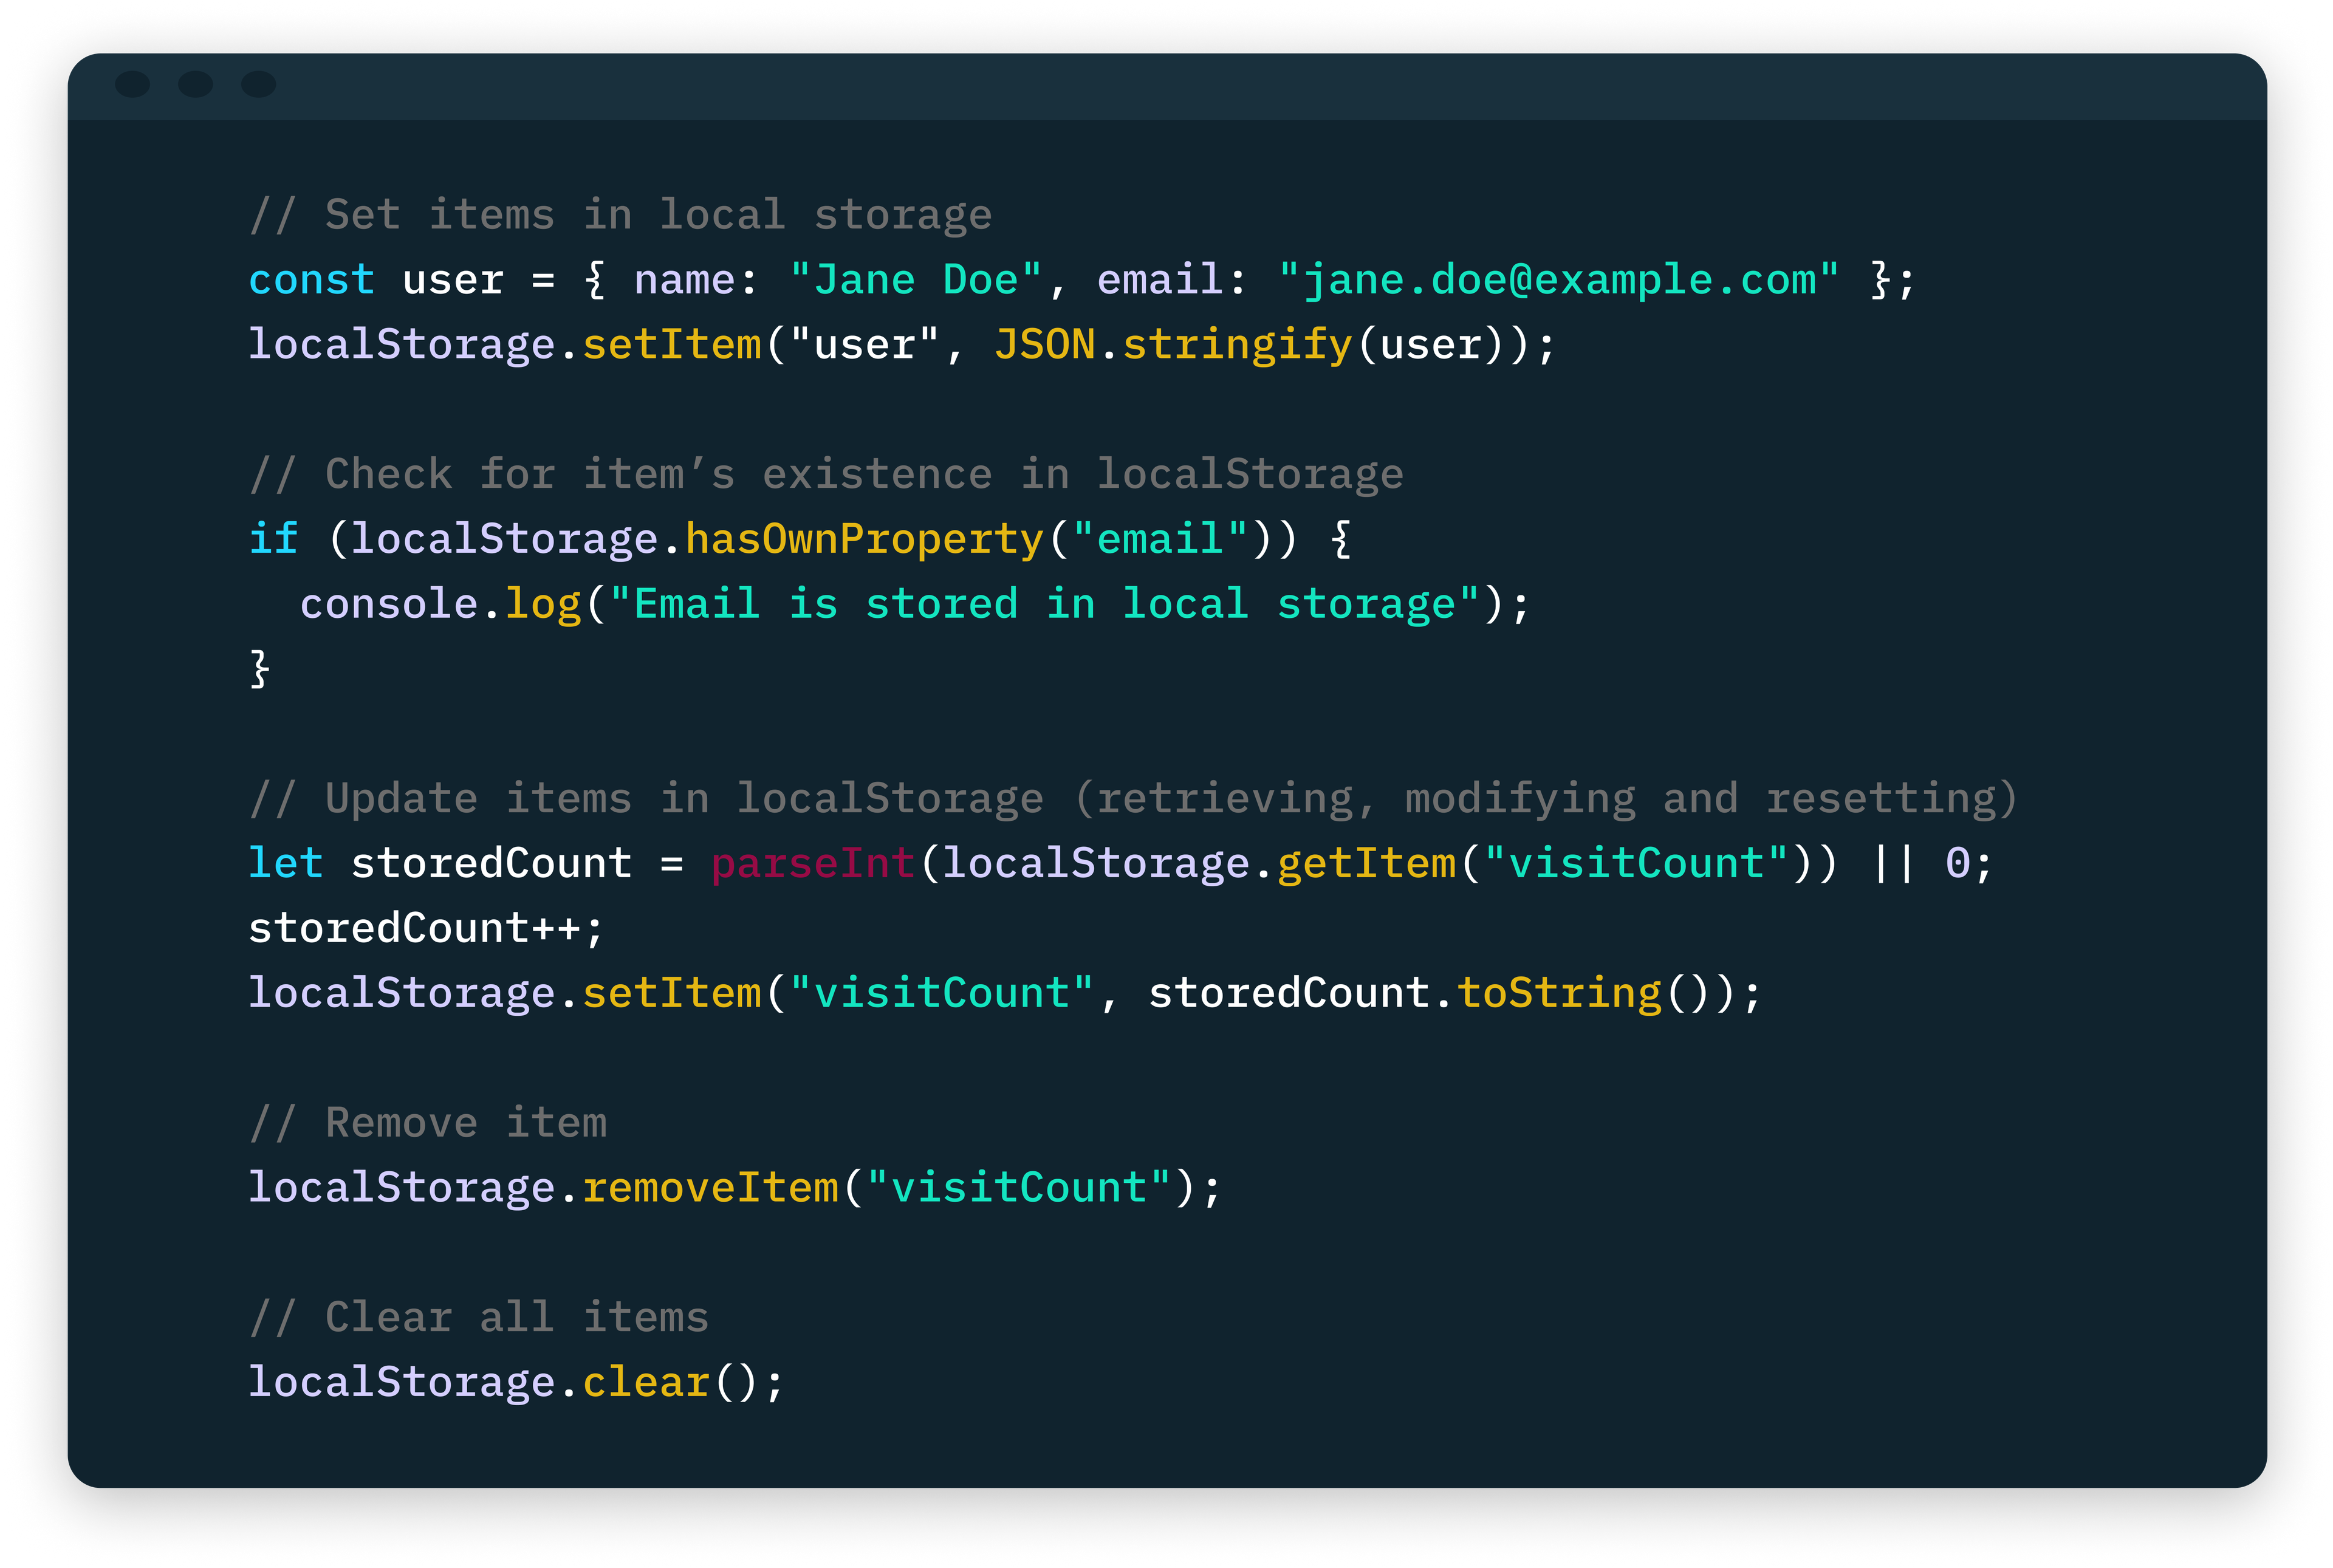This screenshot has height=1568, width=2333.
Task: Click the "Email is stored in local storage" string
Action: click(x=1045, y=605)
